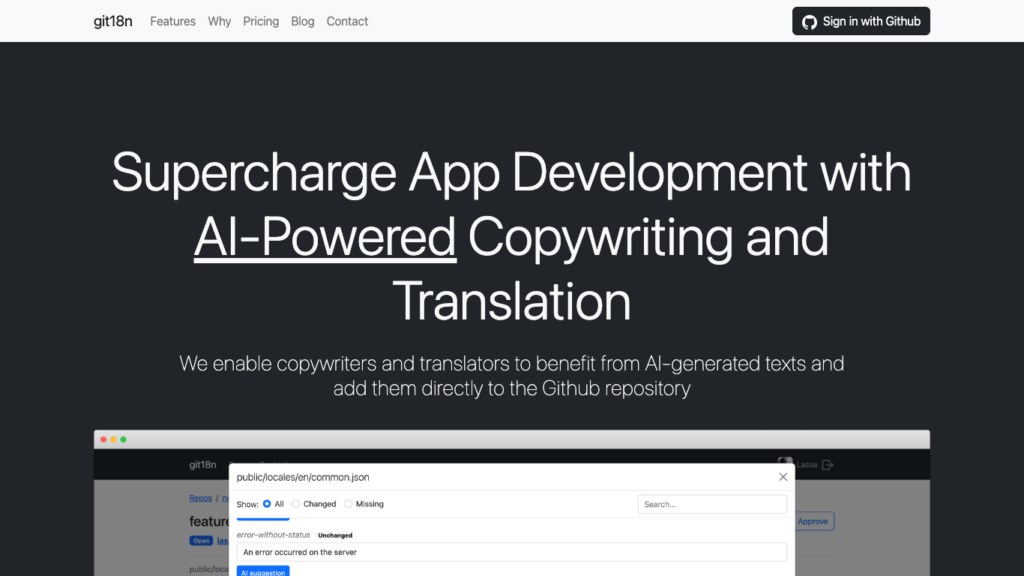Open the Why navigation item

219,21
